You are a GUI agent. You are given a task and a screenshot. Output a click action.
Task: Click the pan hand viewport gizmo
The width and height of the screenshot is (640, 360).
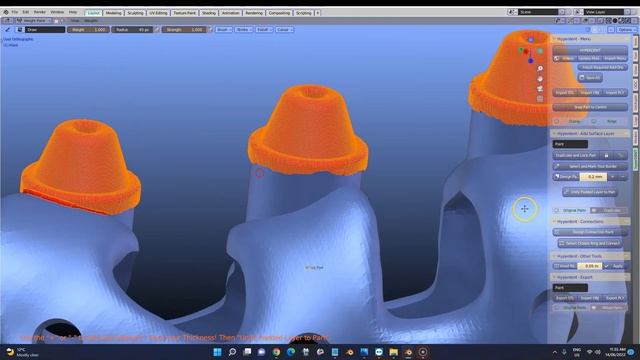[x=540, y=78]
